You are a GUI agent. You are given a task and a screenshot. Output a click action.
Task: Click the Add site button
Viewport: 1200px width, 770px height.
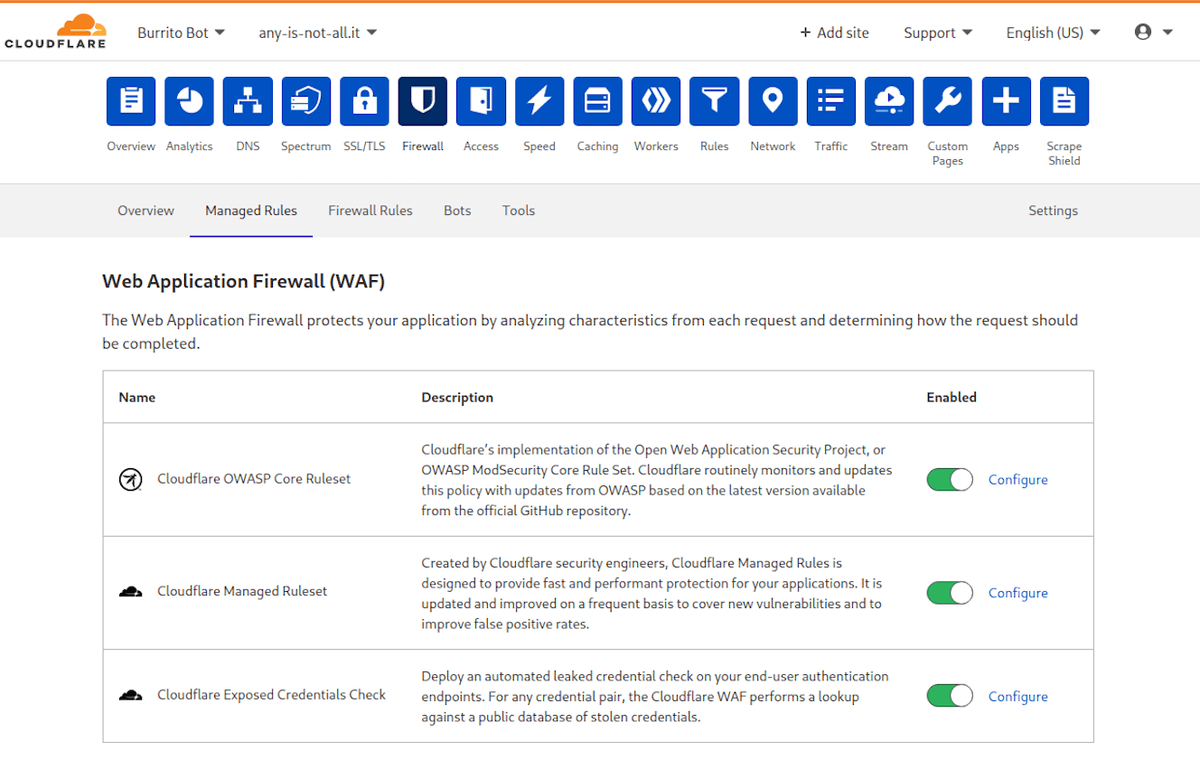(834, 33)
